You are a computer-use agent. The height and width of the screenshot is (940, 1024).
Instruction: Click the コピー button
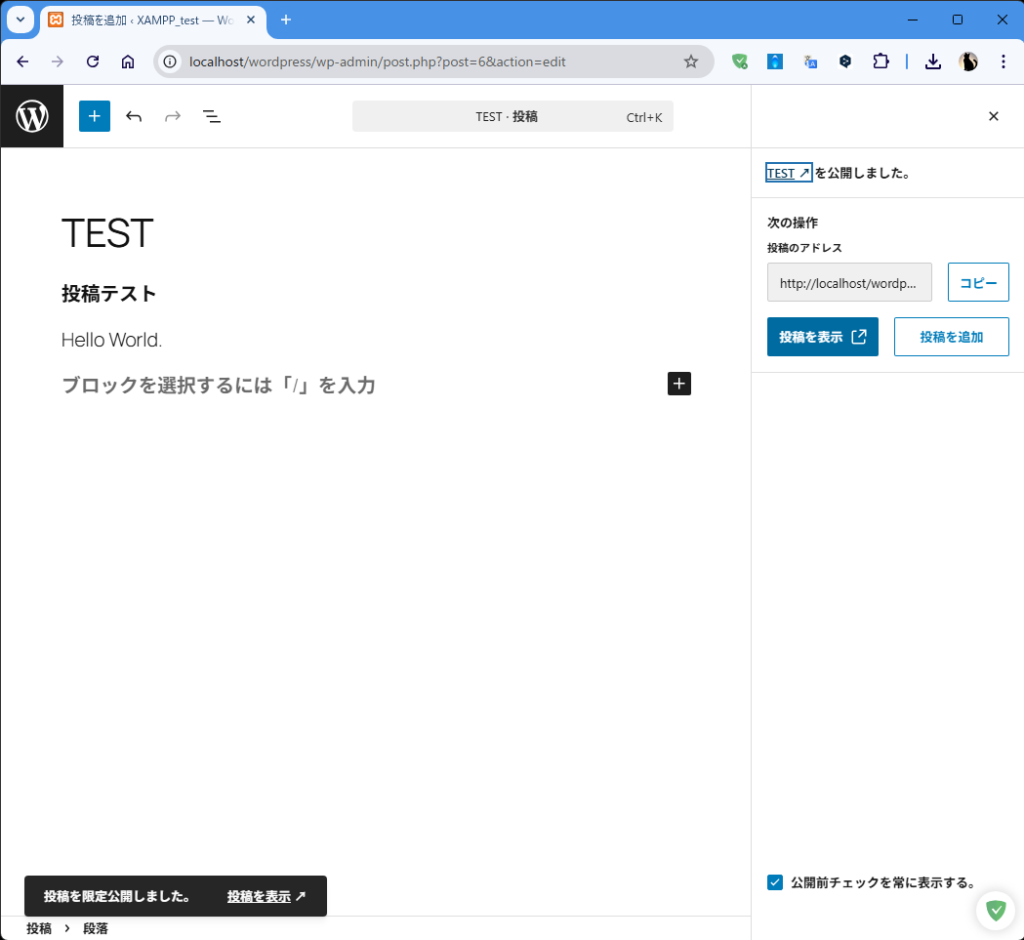[978, 283]
